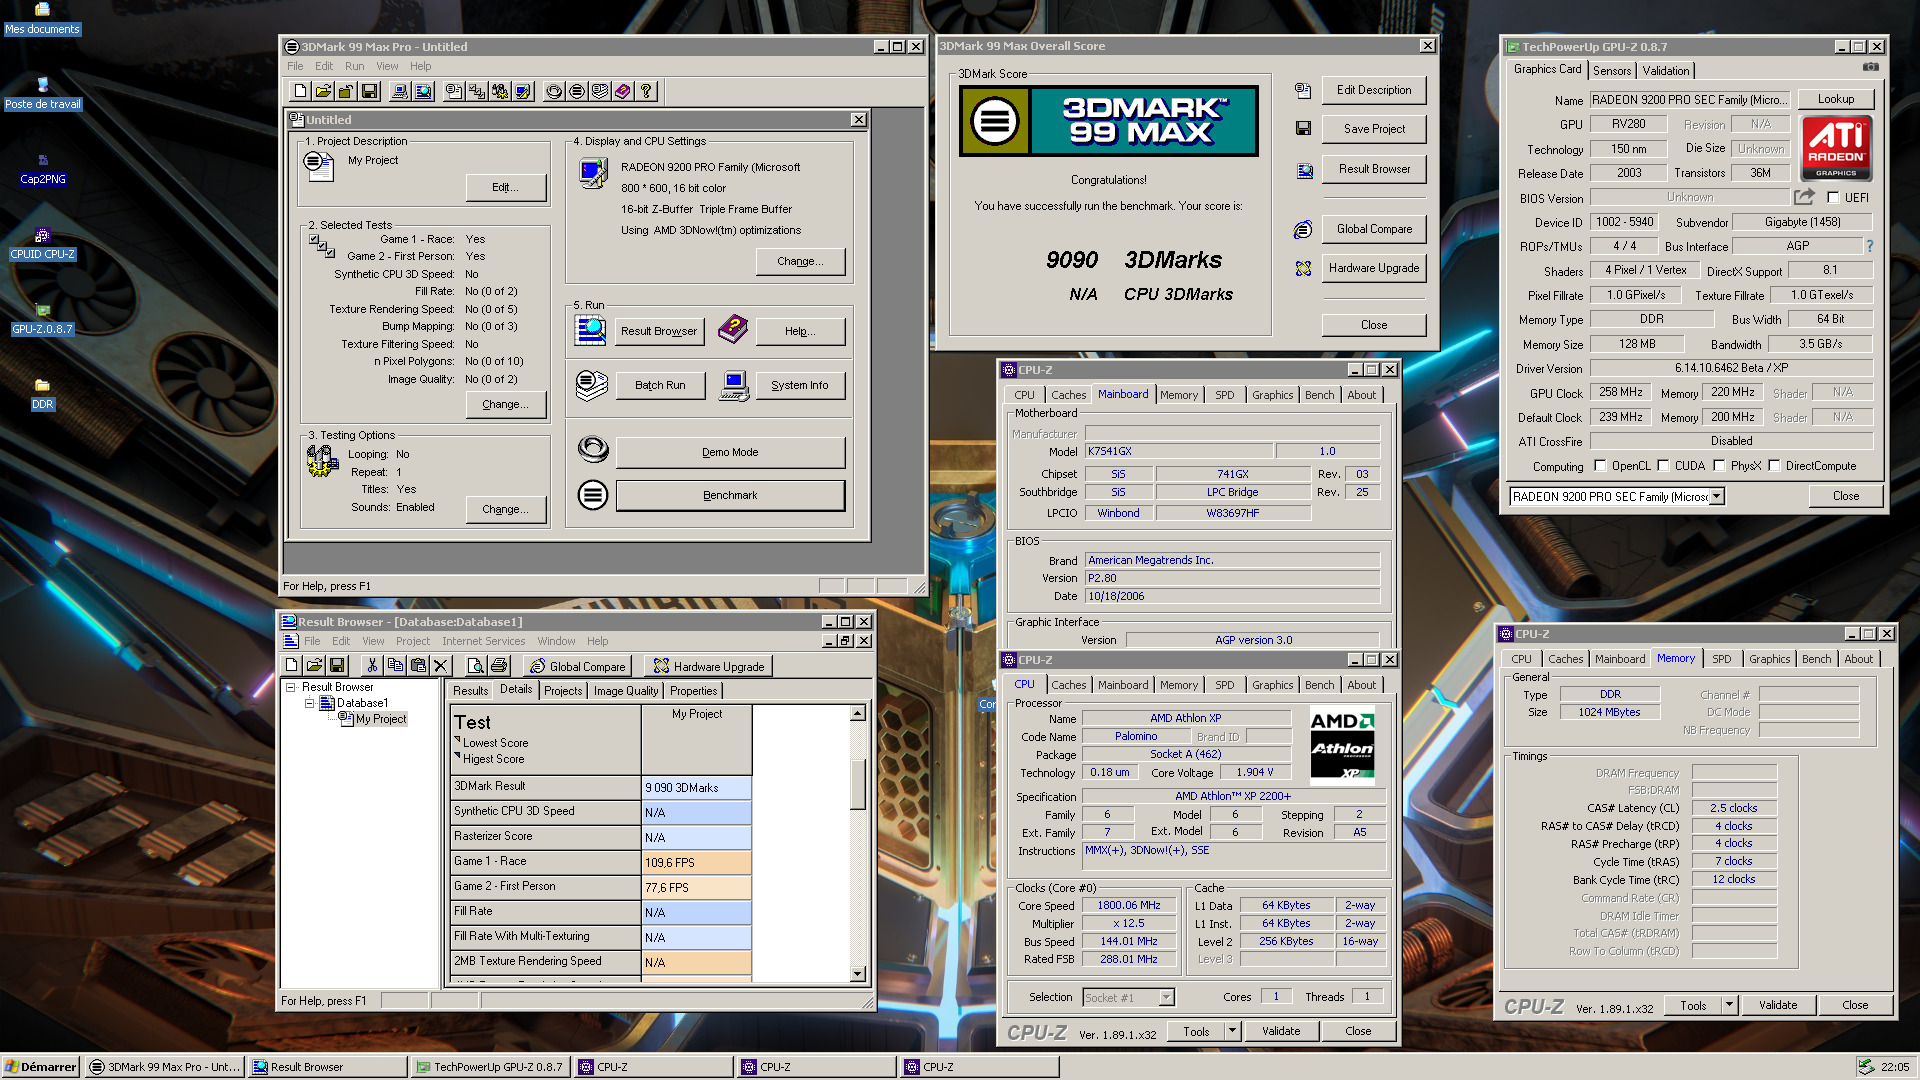Toggle the CUDA checkbox in GPU-Z
Image resolution: width=1920 pixels, height=1080 pixels.
pyautogui.click(x=1663, y=466)
